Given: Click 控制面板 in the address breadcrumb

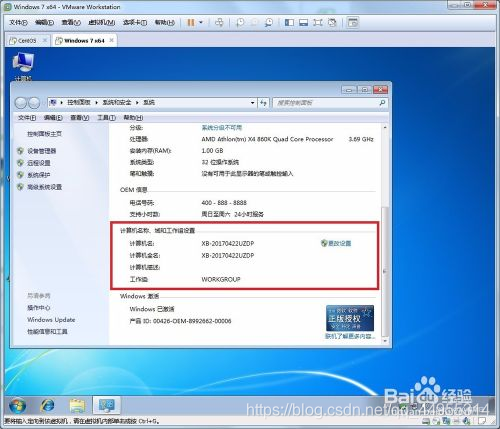Looking at the screenshot, I should [79, 102].
